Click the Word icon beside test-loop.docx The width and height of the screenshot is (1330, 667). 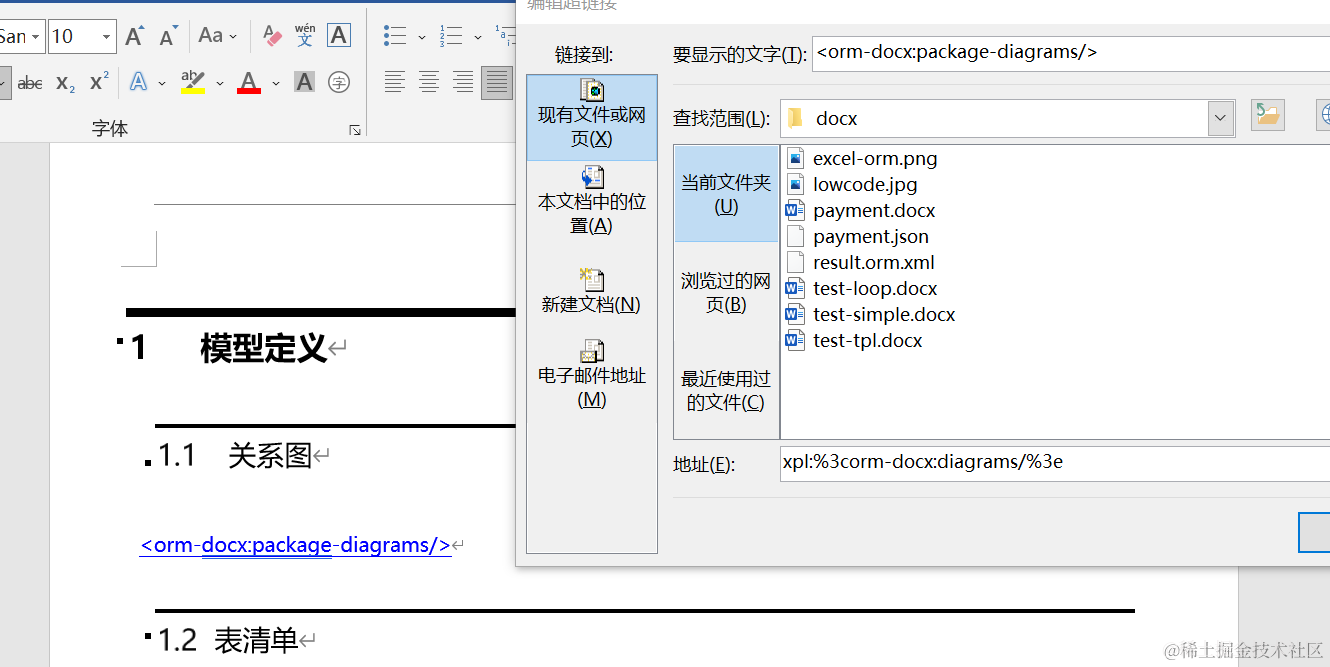coord(795,288)
